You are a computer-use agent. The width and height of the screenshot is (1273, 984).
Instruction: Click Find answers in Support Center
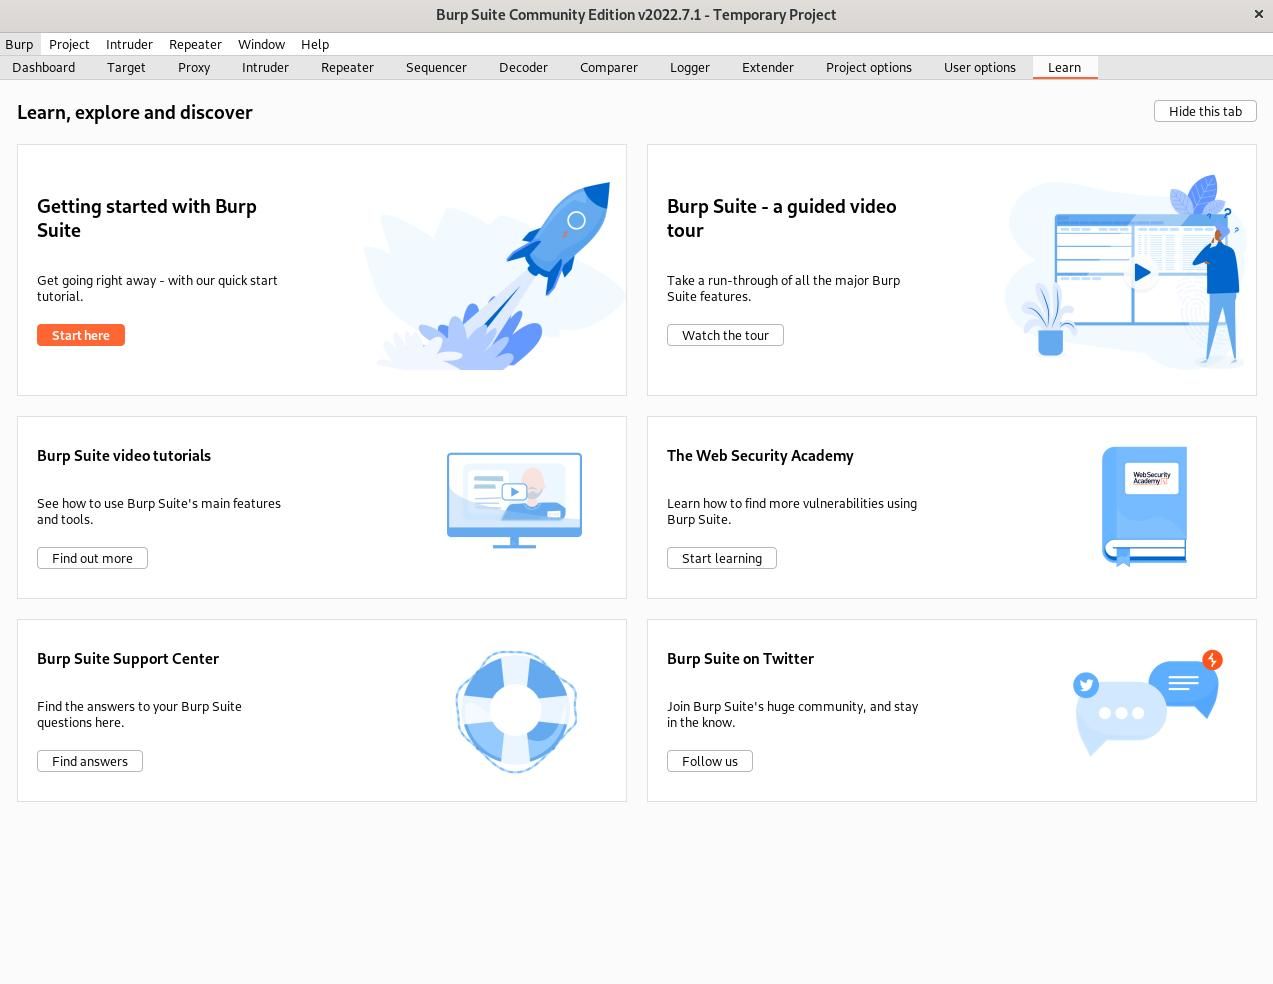pyautogui.click(x=90, y=761)
